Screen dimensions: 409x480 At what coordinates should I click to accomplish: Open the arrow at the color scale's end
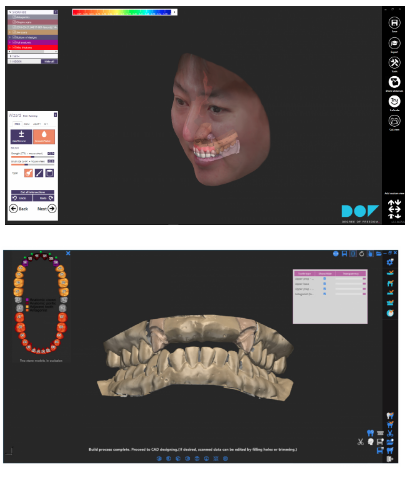tap(175, 12)
